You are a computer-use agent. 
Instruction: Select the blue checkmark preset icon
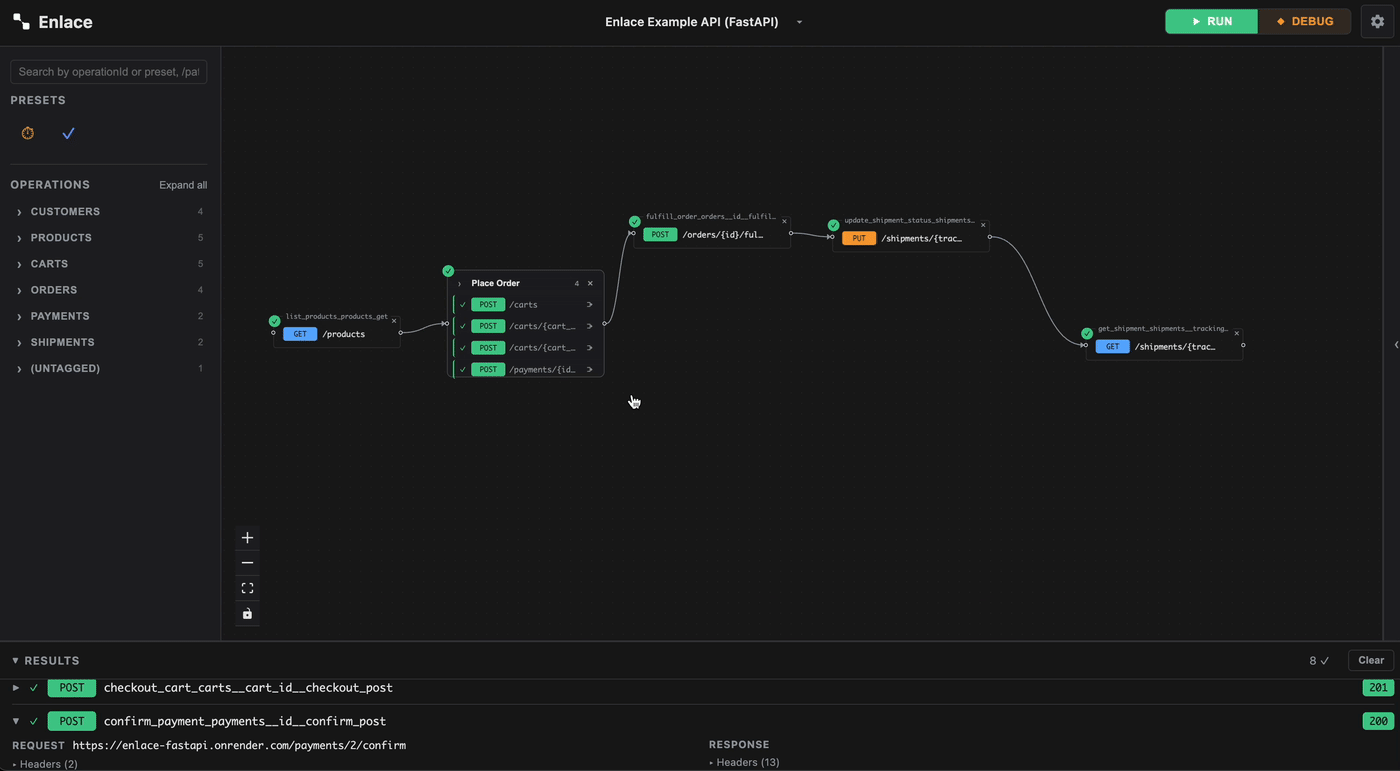68,133
